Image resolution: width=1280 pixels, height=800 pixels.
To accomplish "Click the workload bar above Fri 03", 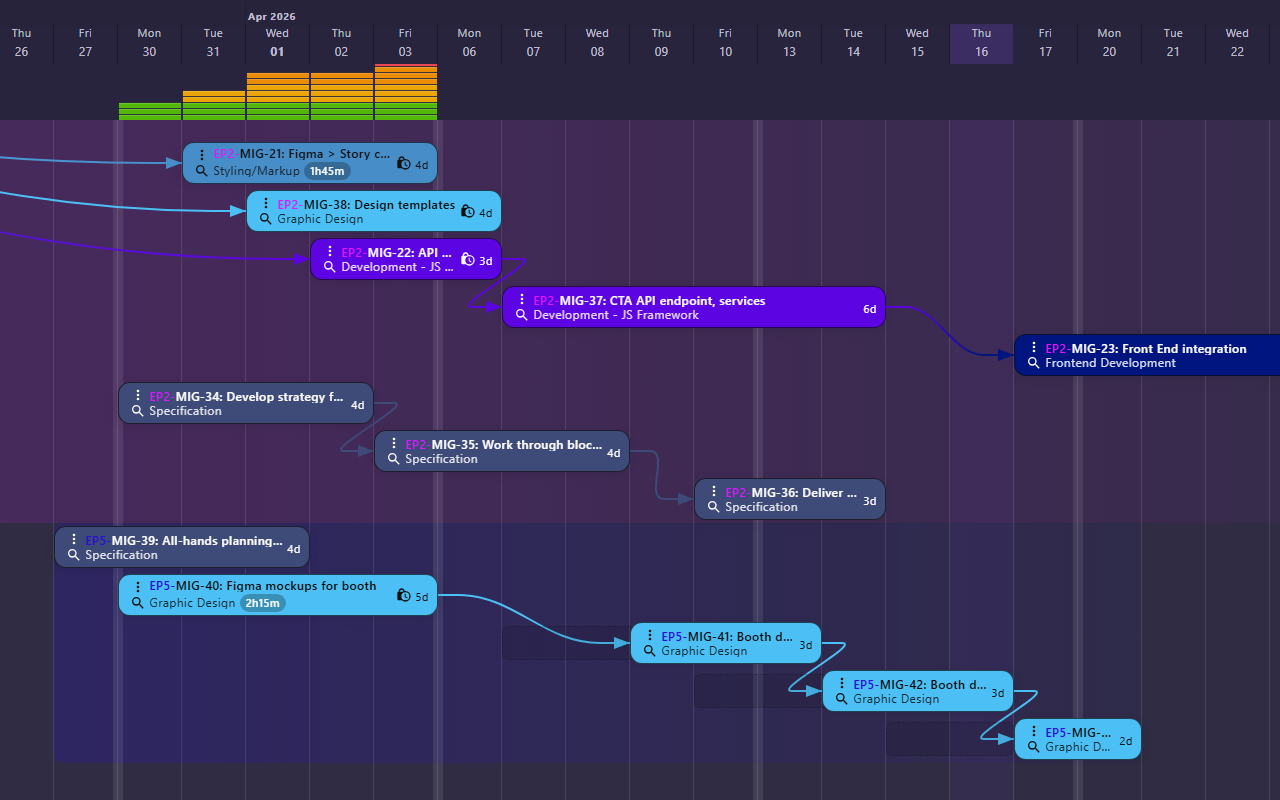I will pos(405,92).
